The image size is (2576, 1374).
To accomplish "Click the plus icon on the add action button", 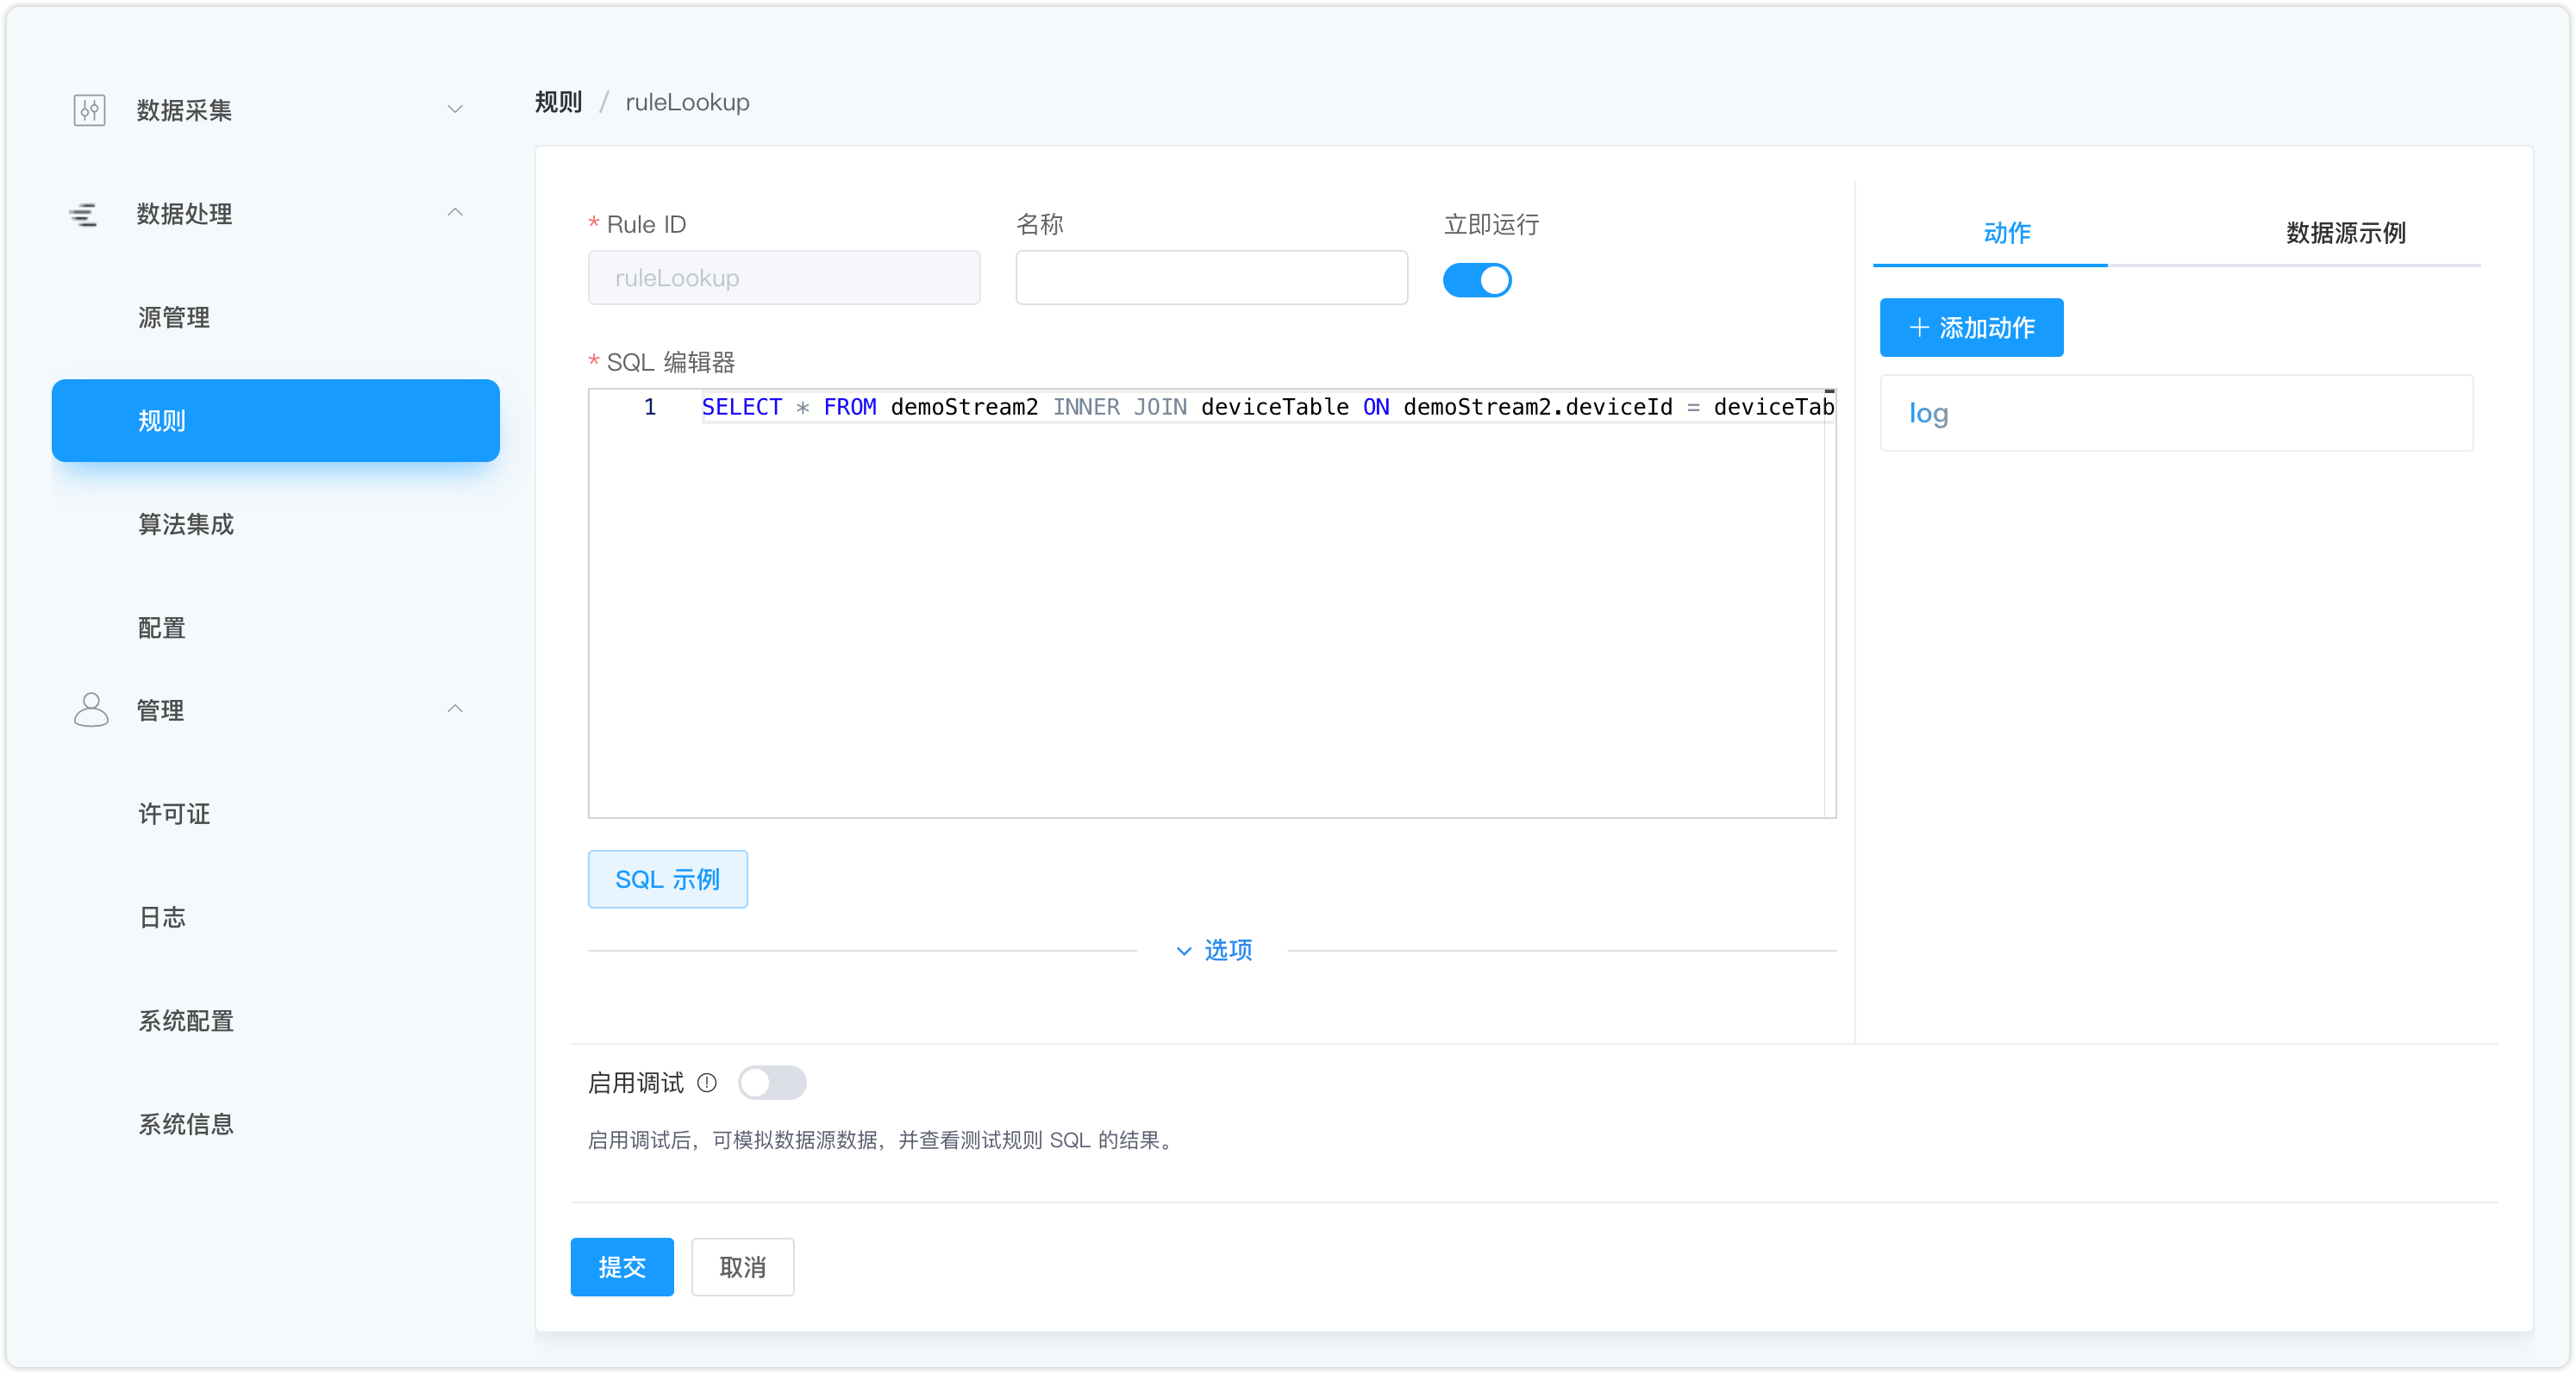I will point(1918,328).
